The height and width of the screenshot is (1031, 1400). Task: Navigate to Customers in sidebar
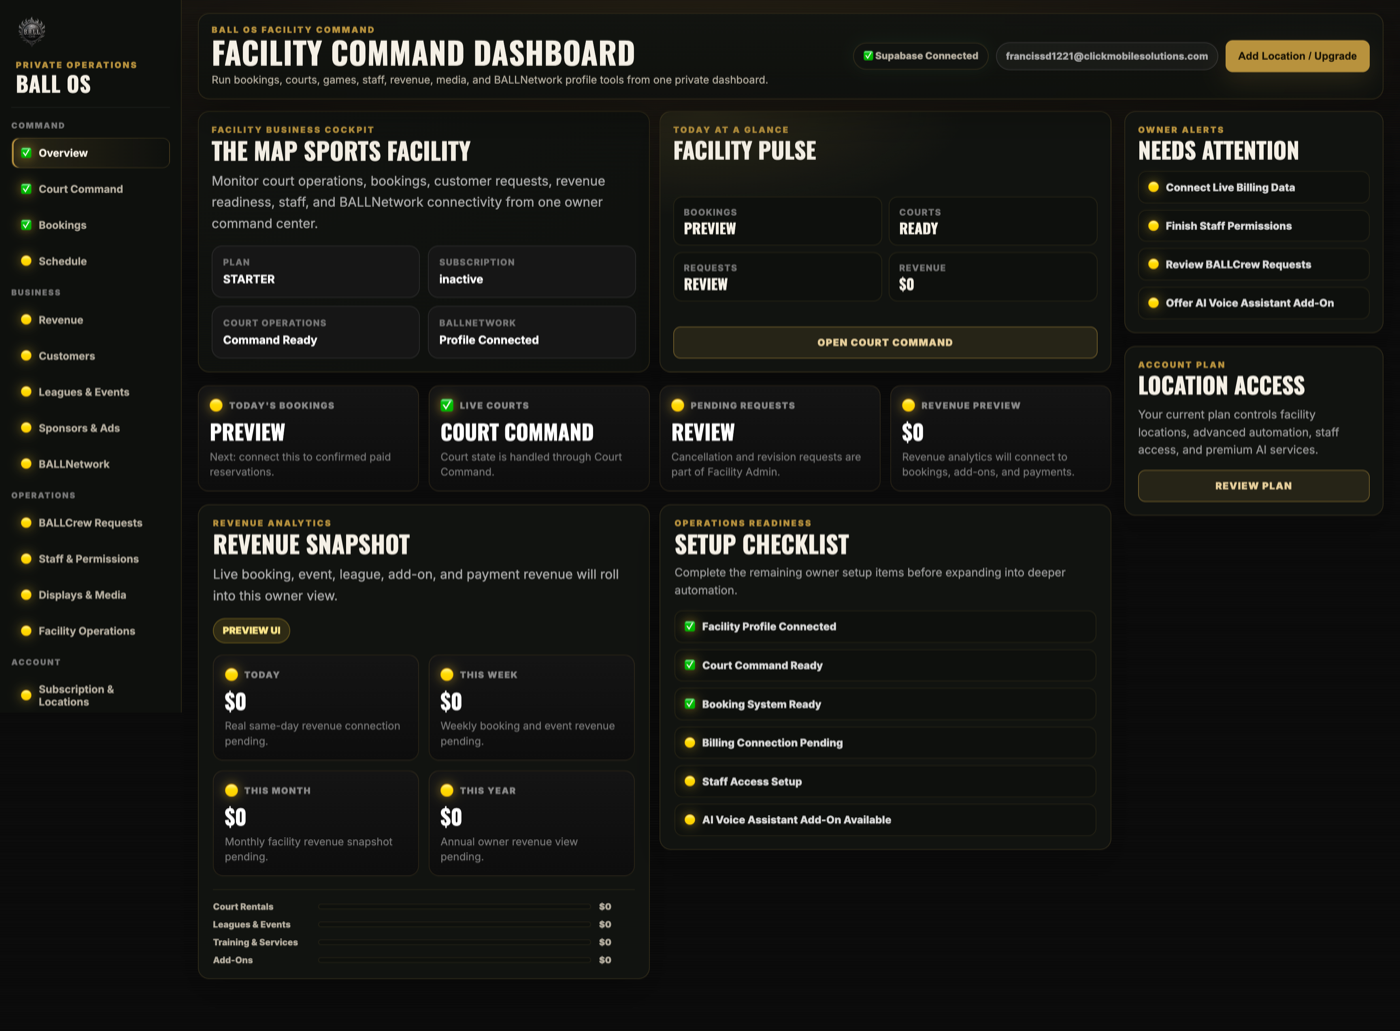[x=90, y=356]
